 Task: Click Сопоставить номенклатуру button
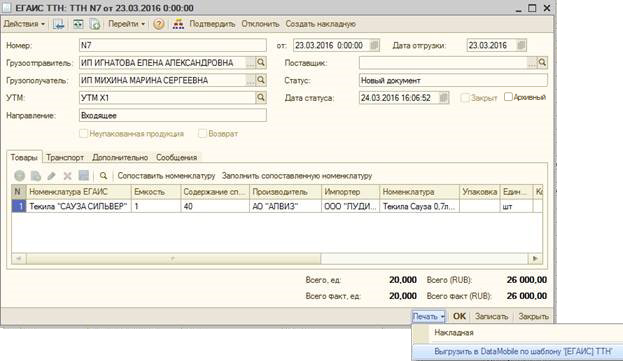(166, 176)
